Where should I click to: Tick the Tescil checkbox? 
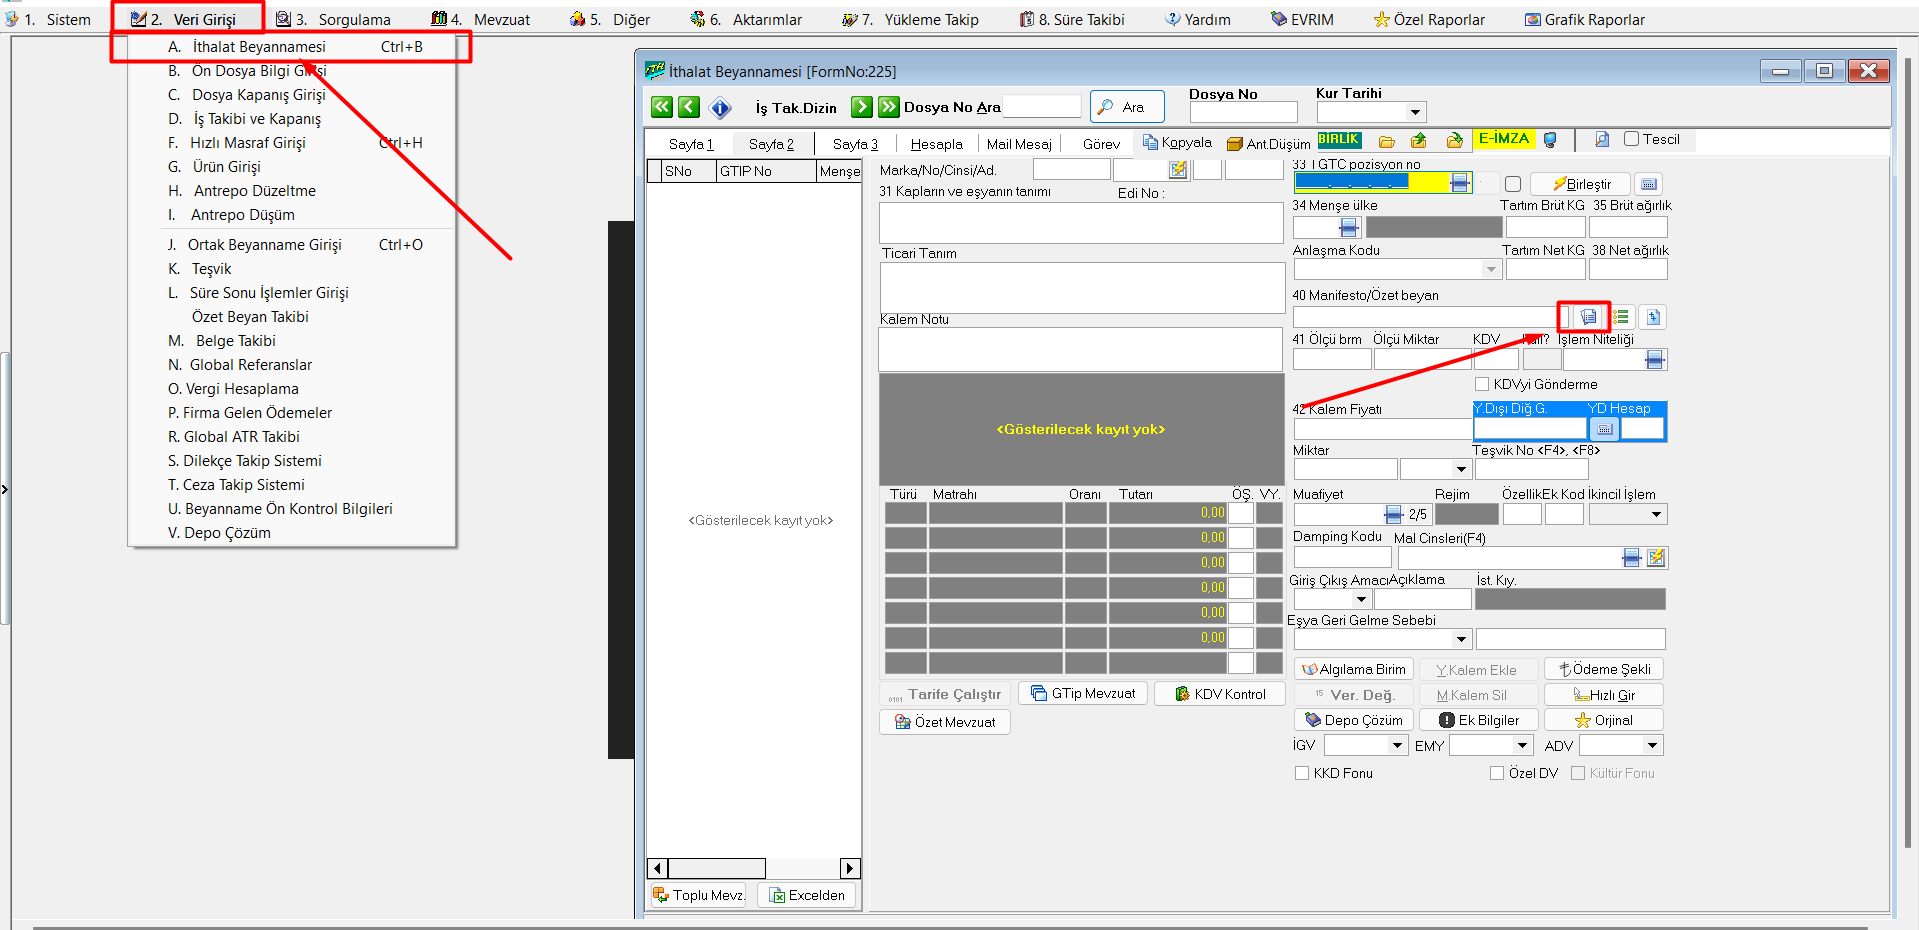click(1631, 139)
